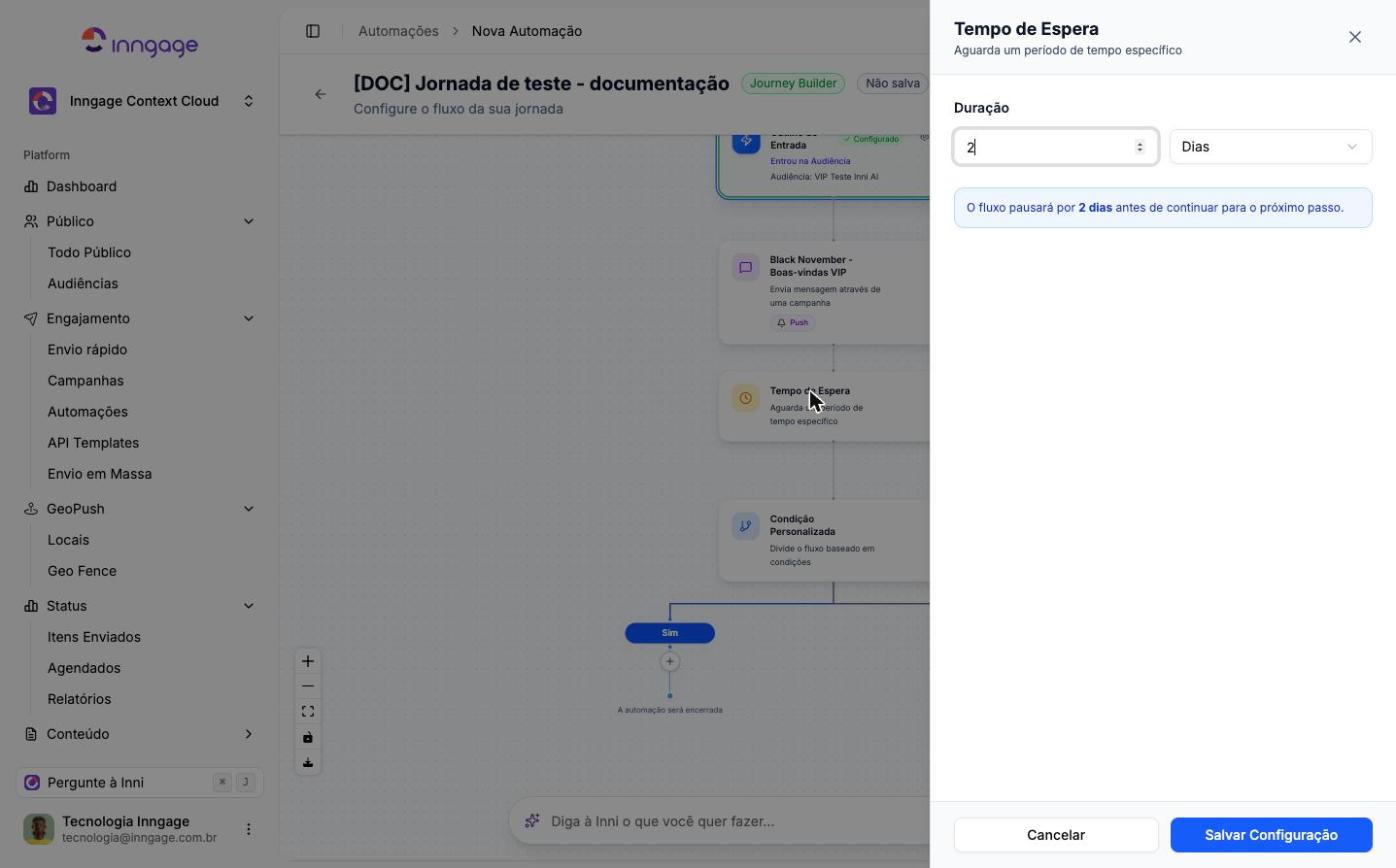Image resolution: width=1396 pixels, height=868 pixels.
Task: Focus the Duração number input
Action: tap(1056, 147)
